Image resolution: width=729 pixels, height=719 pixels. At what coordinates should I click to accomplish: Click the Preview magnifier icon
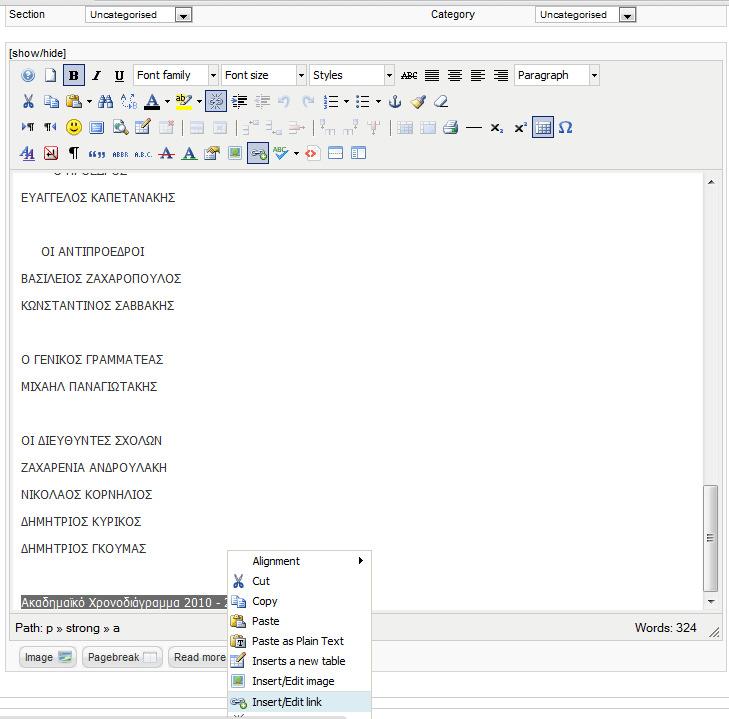pos(120,127)
